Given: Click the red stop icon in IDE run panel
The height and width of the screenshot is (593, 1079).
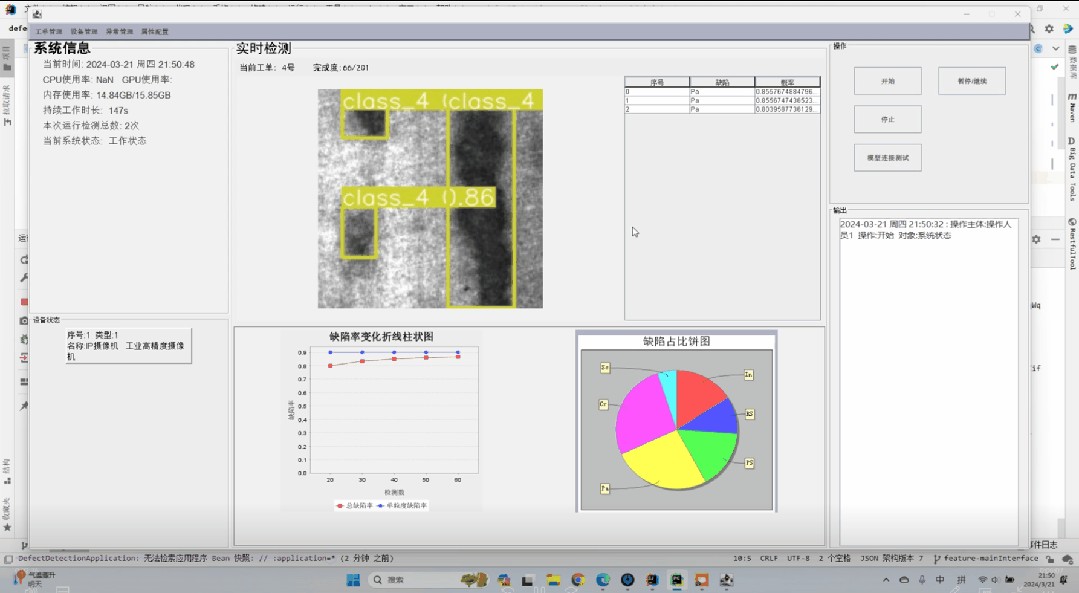Looking at the screenshot, I should pyautogui.click(x=24, y=302).
